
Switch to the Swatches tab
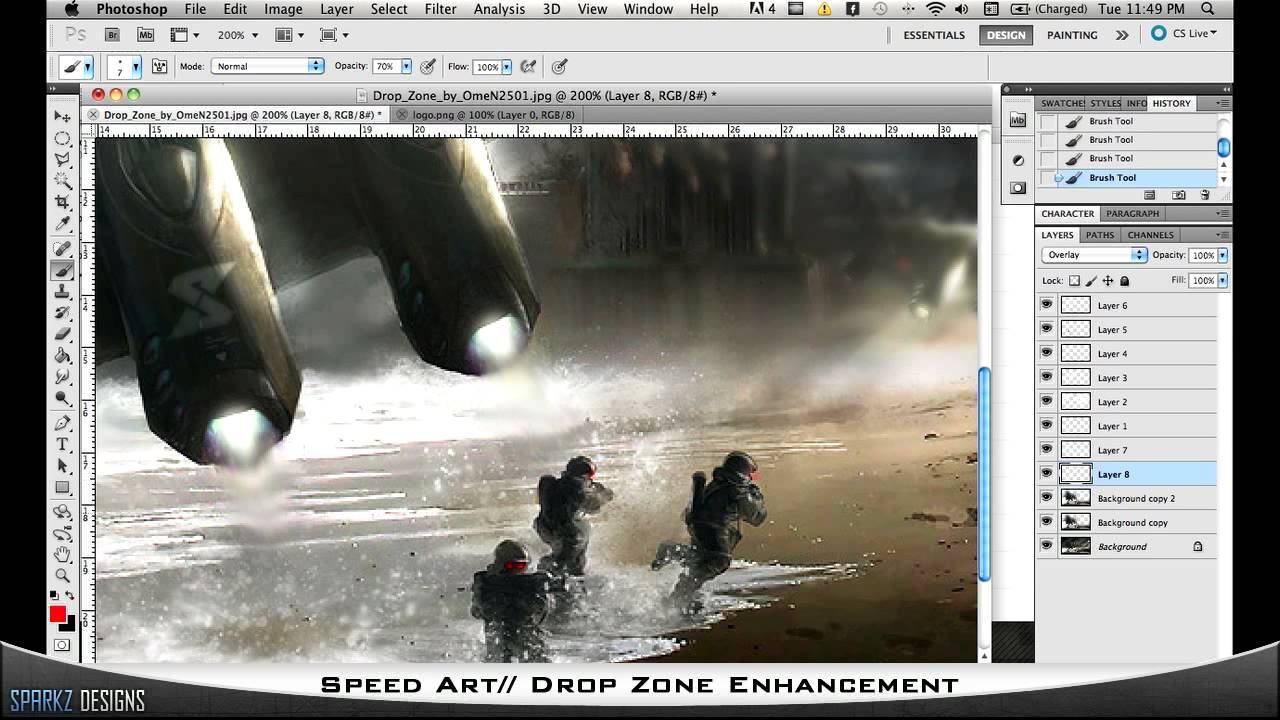(x=1062, y=103)
